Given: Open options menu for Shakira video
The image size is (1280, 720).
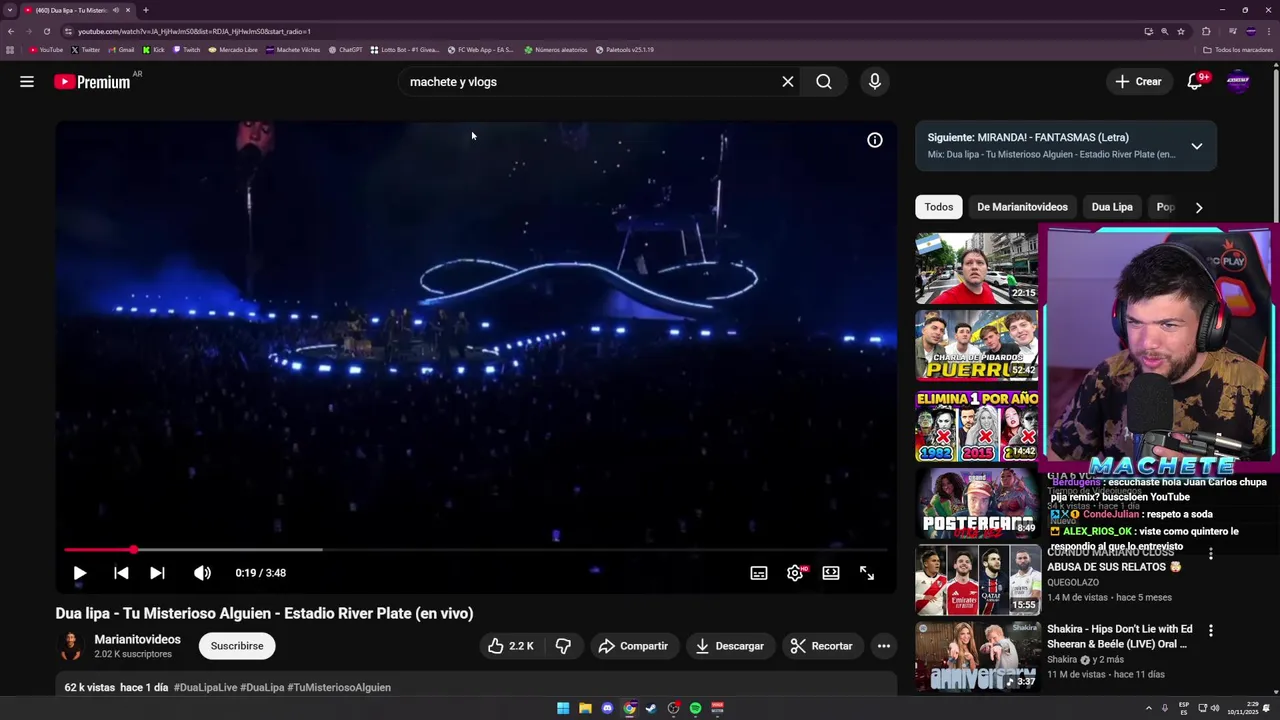Looking at the screenshot, I should (1210, 631).
